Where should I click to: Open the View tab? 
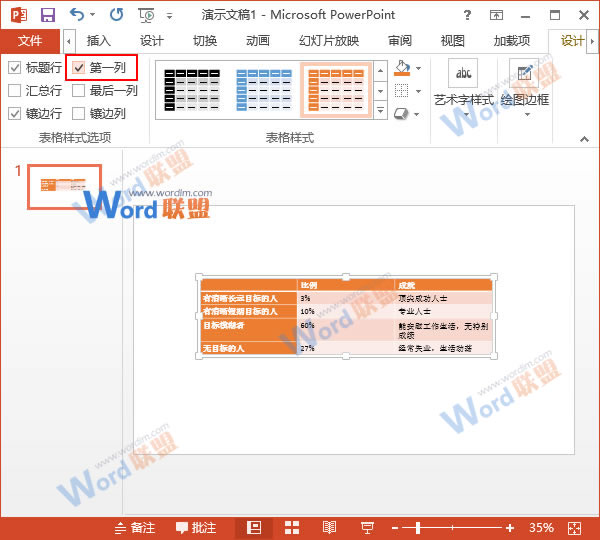point(453,41)
